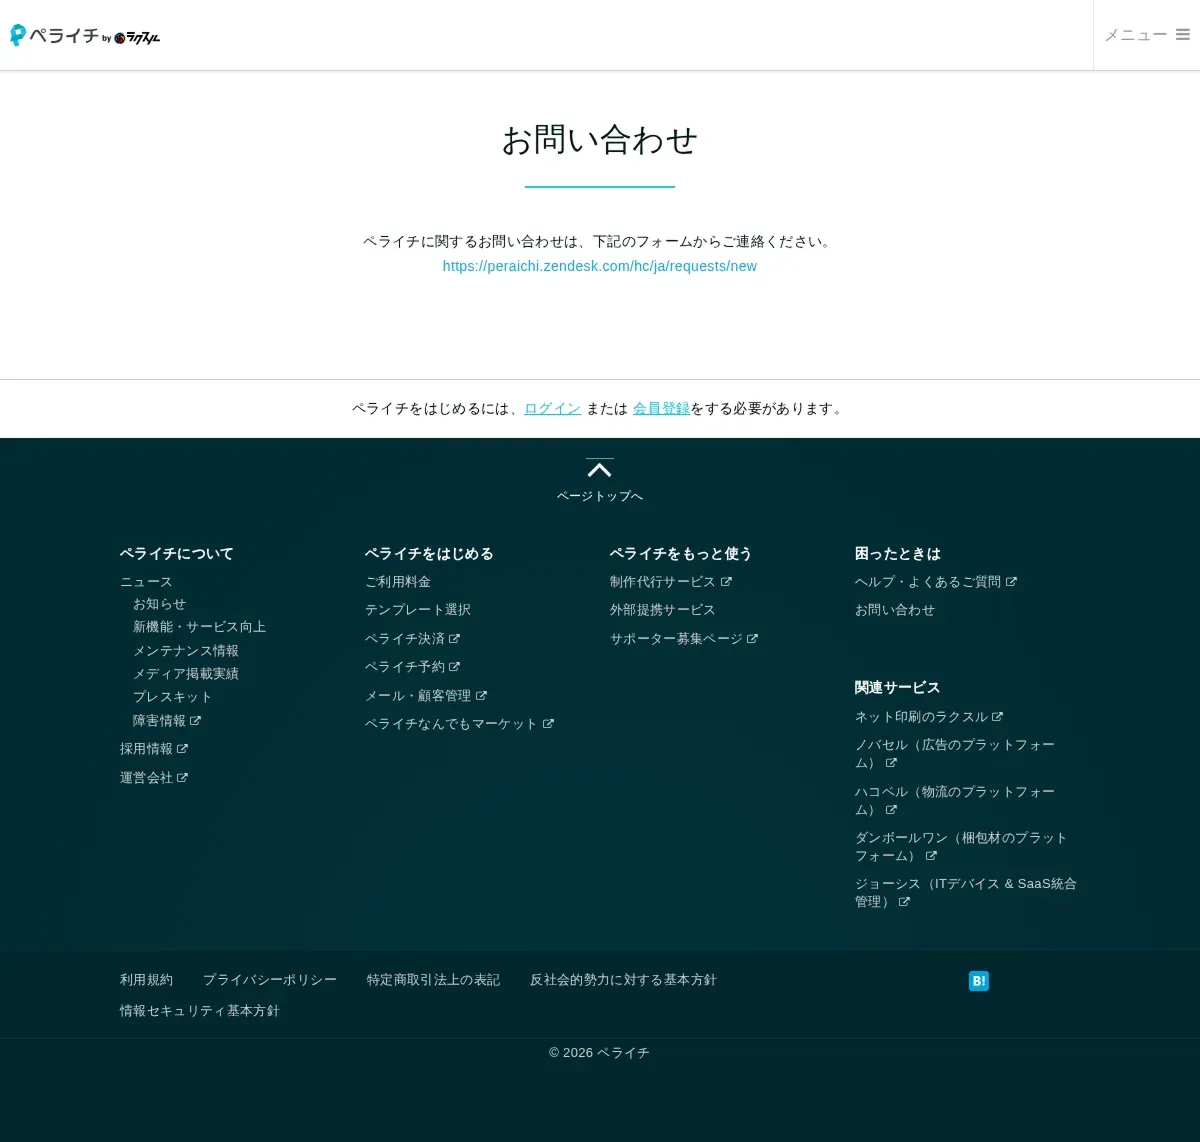Click the Peraichi logo in header
Viewport: 1200px width, 1142px height.
(x=85, y=36)
